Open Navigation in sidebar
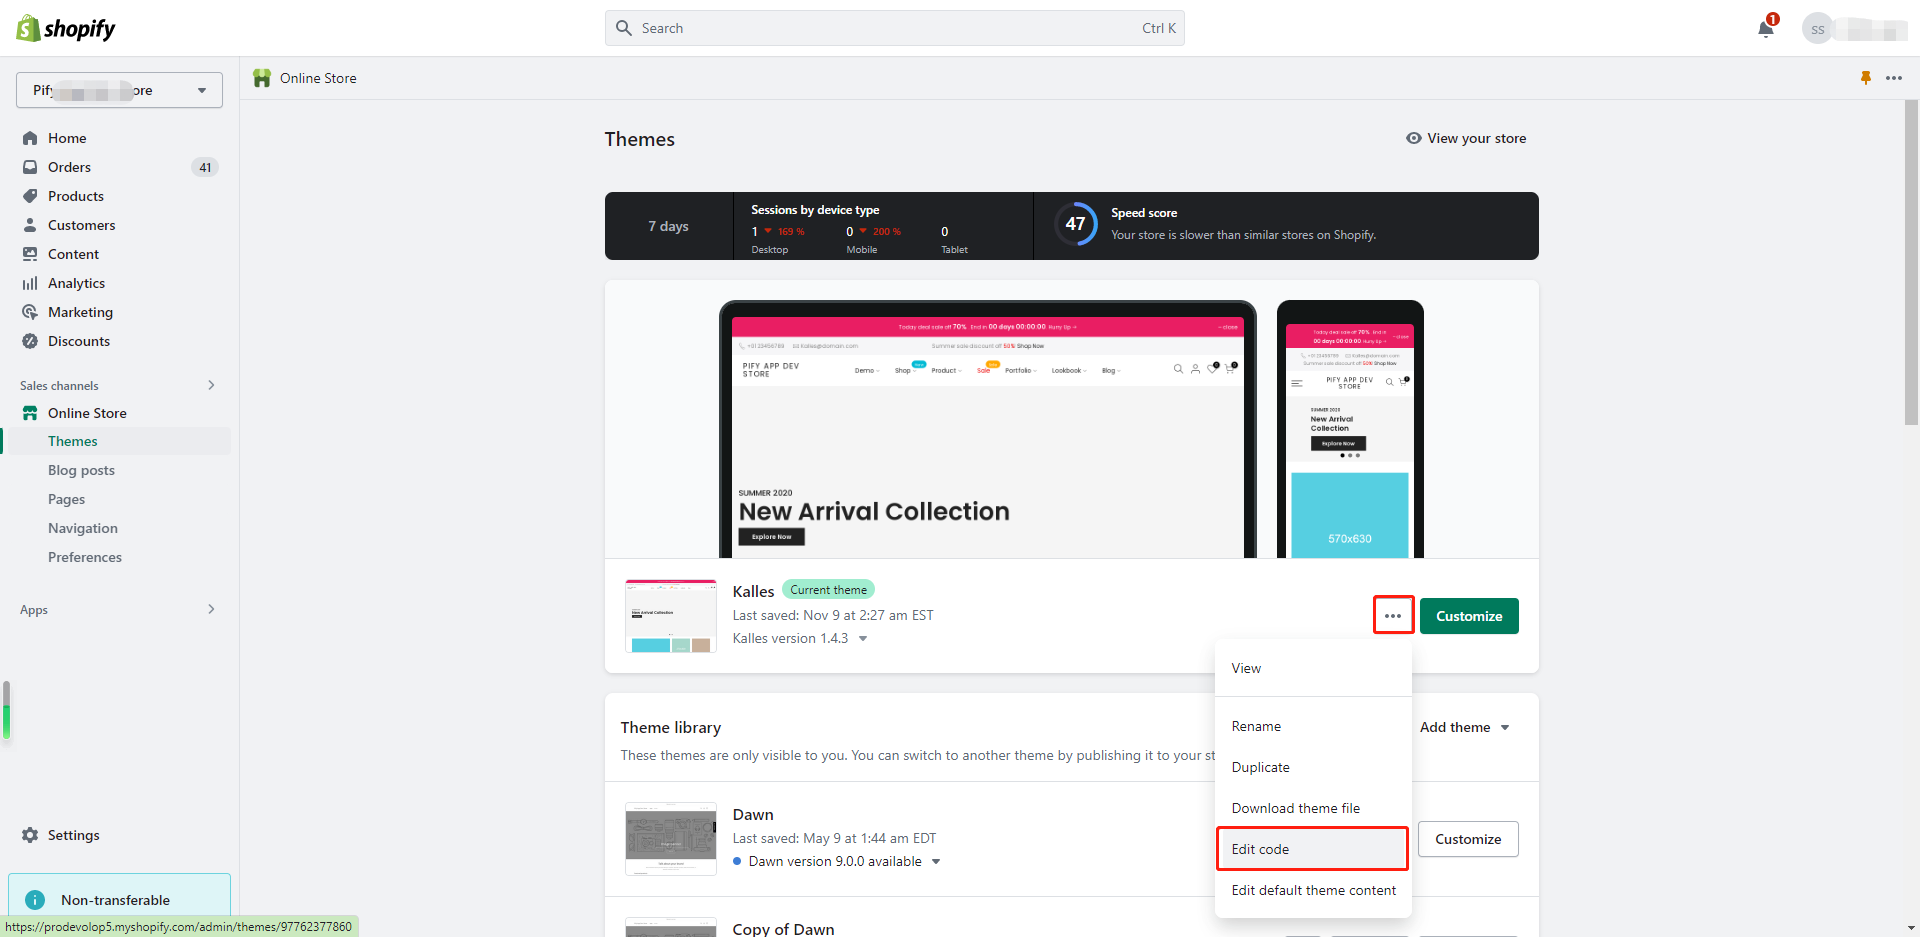Screen dimensions: 1920x937 click(x=83, y=528)
